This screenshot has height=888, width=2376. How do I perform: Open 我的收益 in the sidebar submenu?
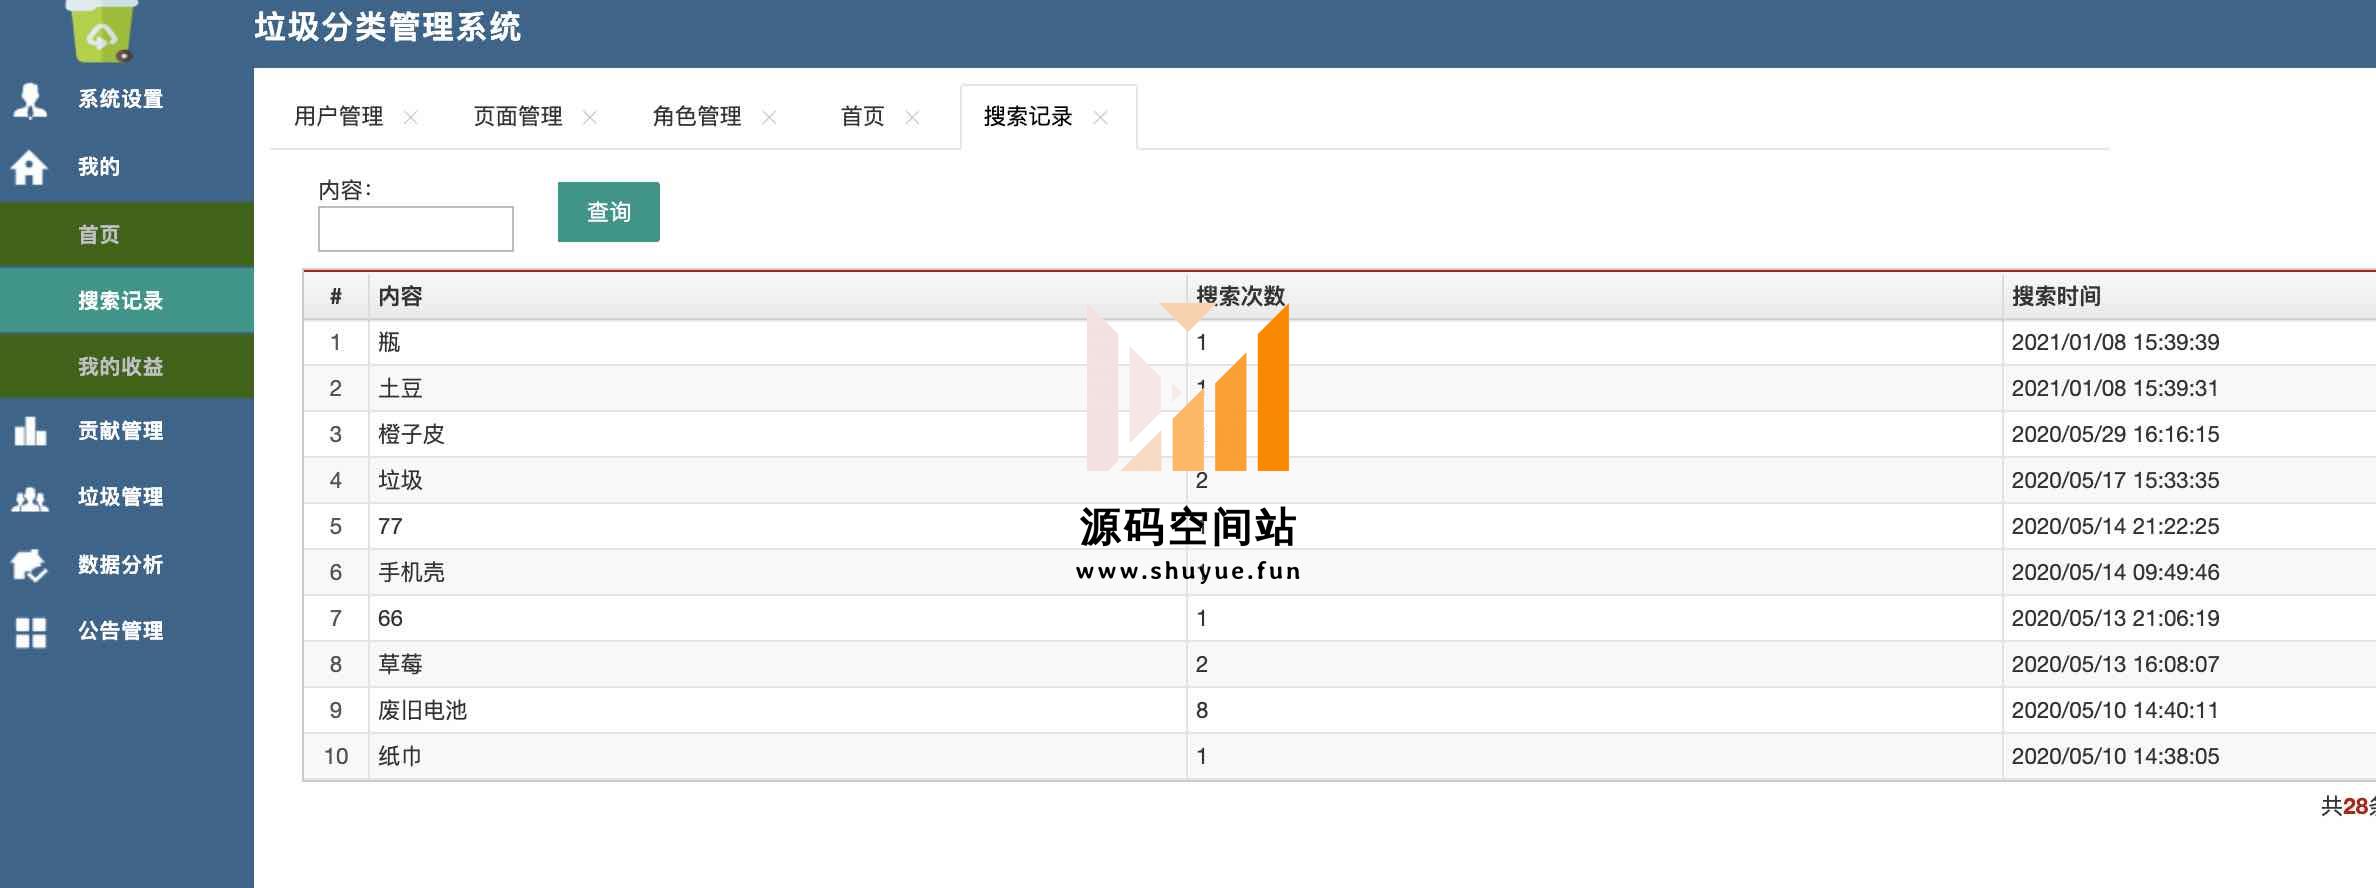click(x=126, y=367)
